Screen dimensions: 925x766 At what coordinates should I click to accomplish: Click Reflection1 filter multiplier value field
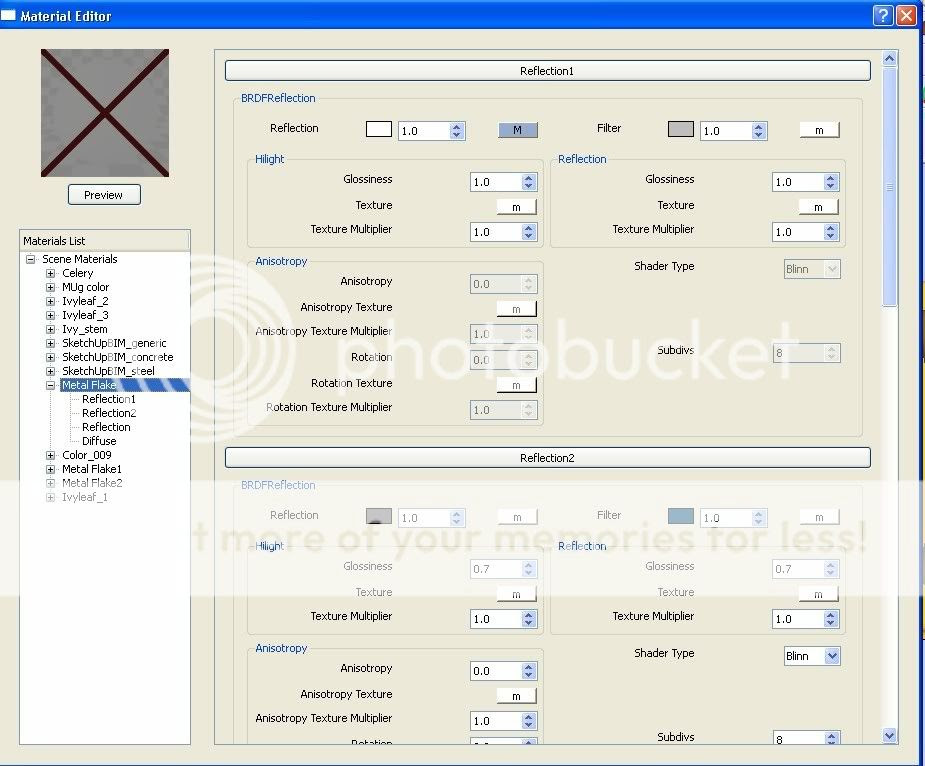pyautogui.click(x=726, y=131)
